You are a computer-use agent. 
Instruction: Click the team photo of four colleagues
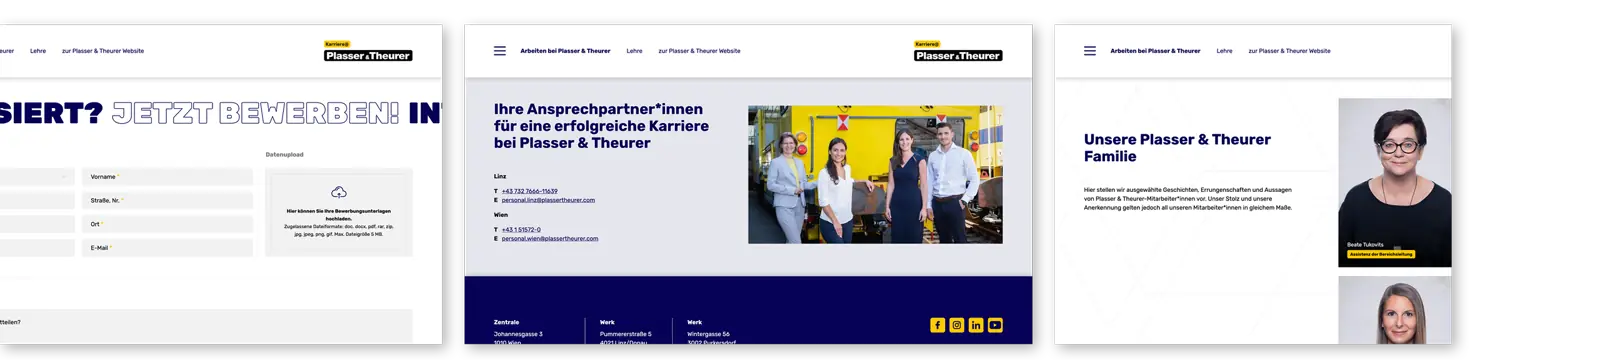click(875, 175)
